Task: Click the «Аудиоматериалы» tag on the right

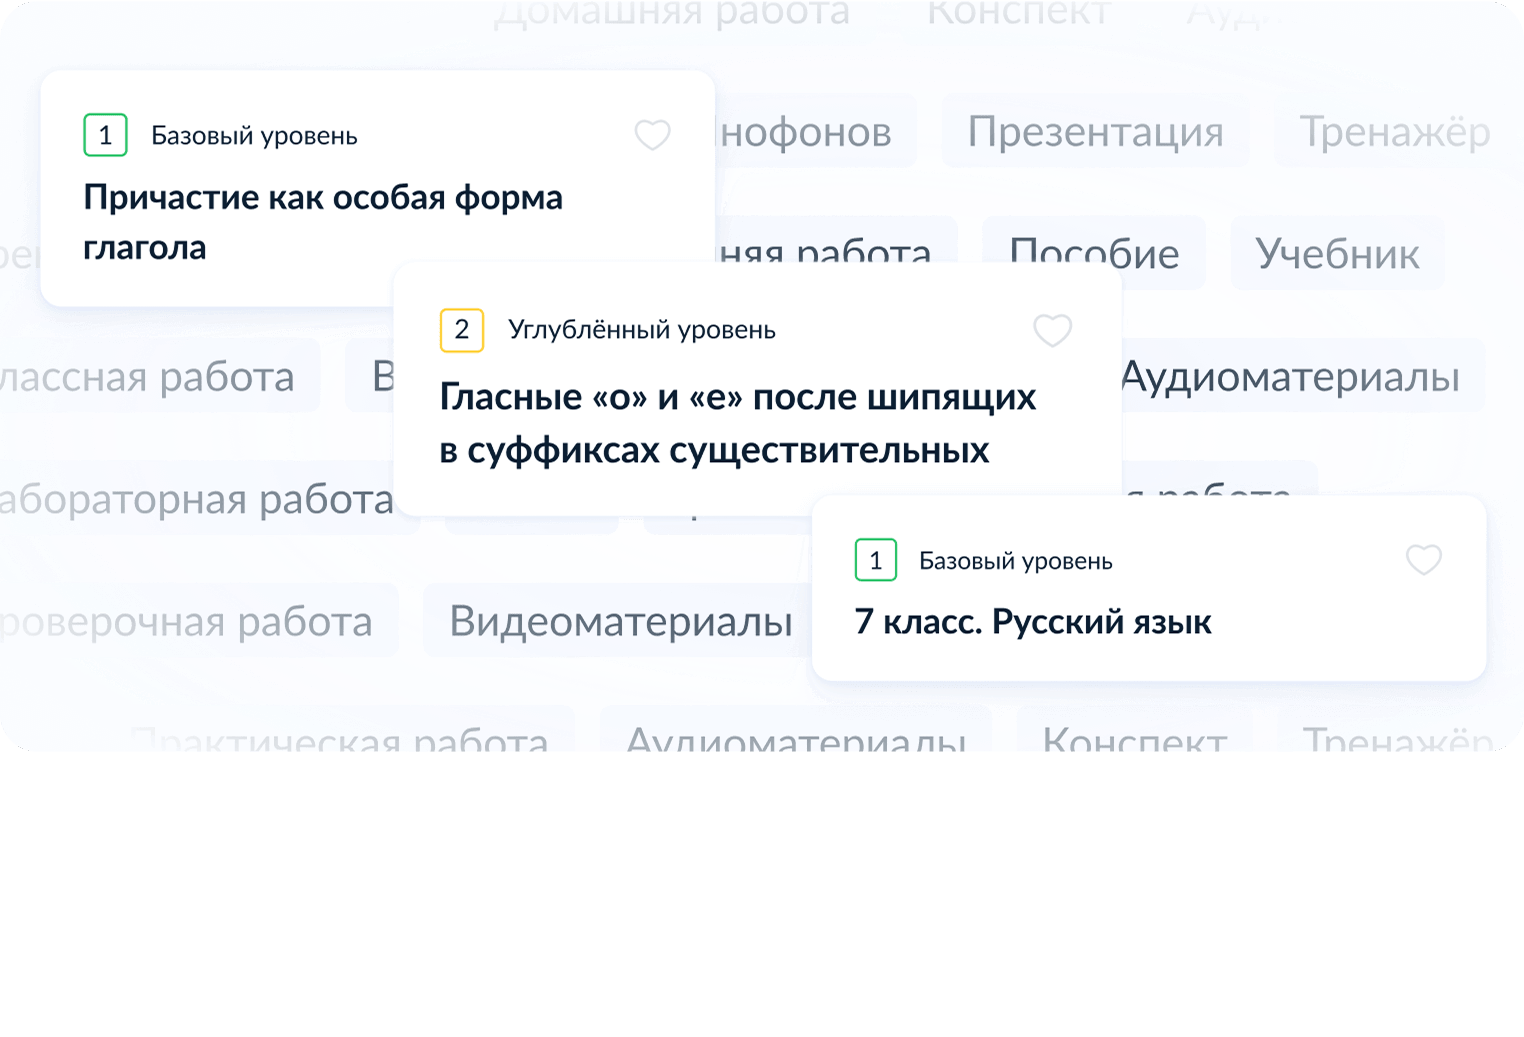Action: 1290,377
